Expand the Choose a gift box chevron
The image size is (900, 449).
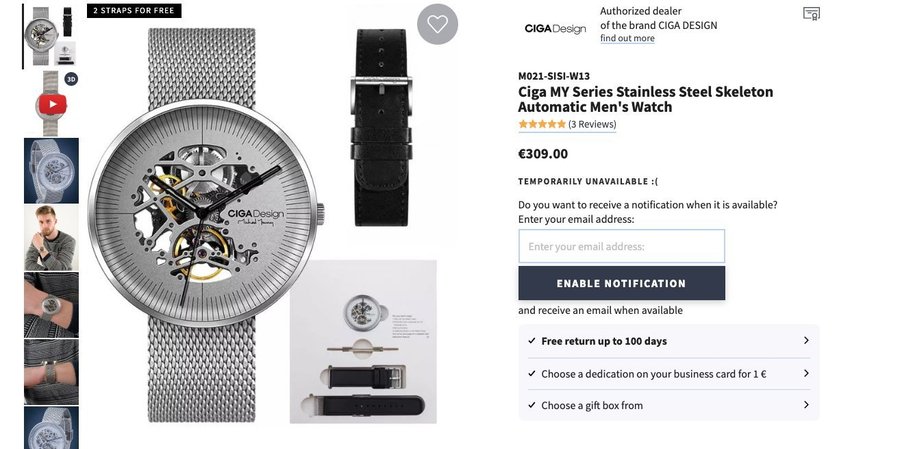806,405
